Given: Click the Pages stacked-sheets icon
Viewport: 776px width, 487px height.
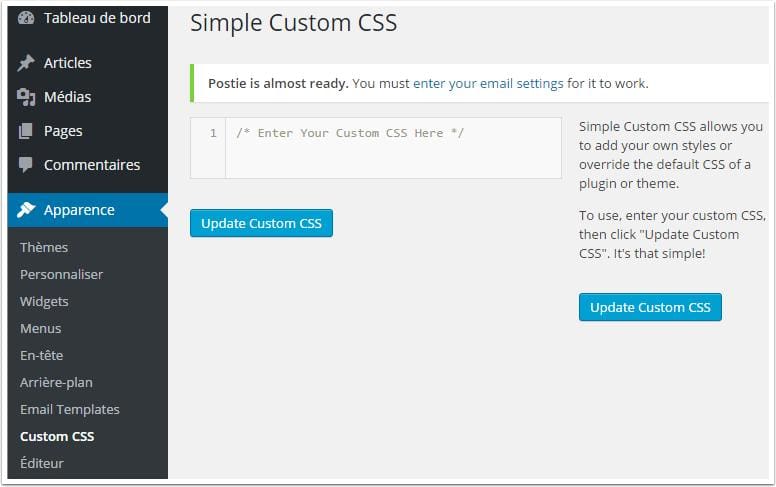Looking at the screenshot, I should tap(25, 131).
